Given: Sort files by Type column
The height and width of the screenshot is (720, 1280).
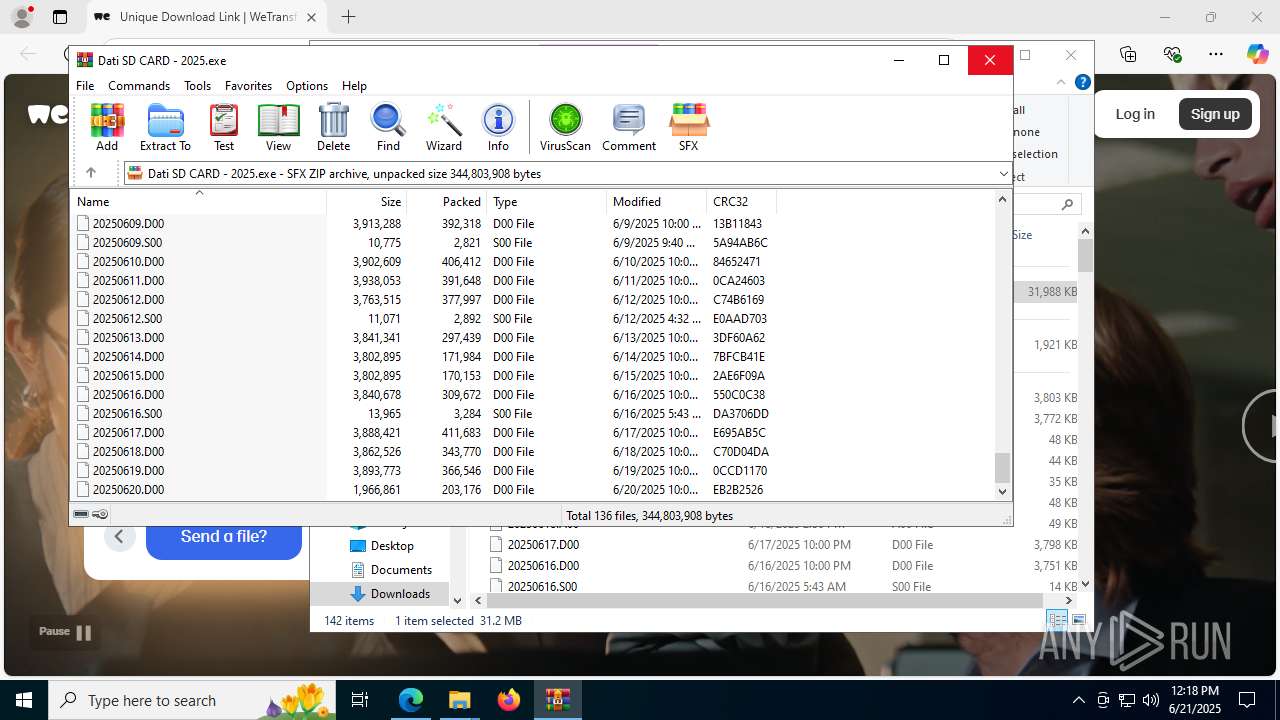Looking at the screenshot, I should [x=547, y=201].
